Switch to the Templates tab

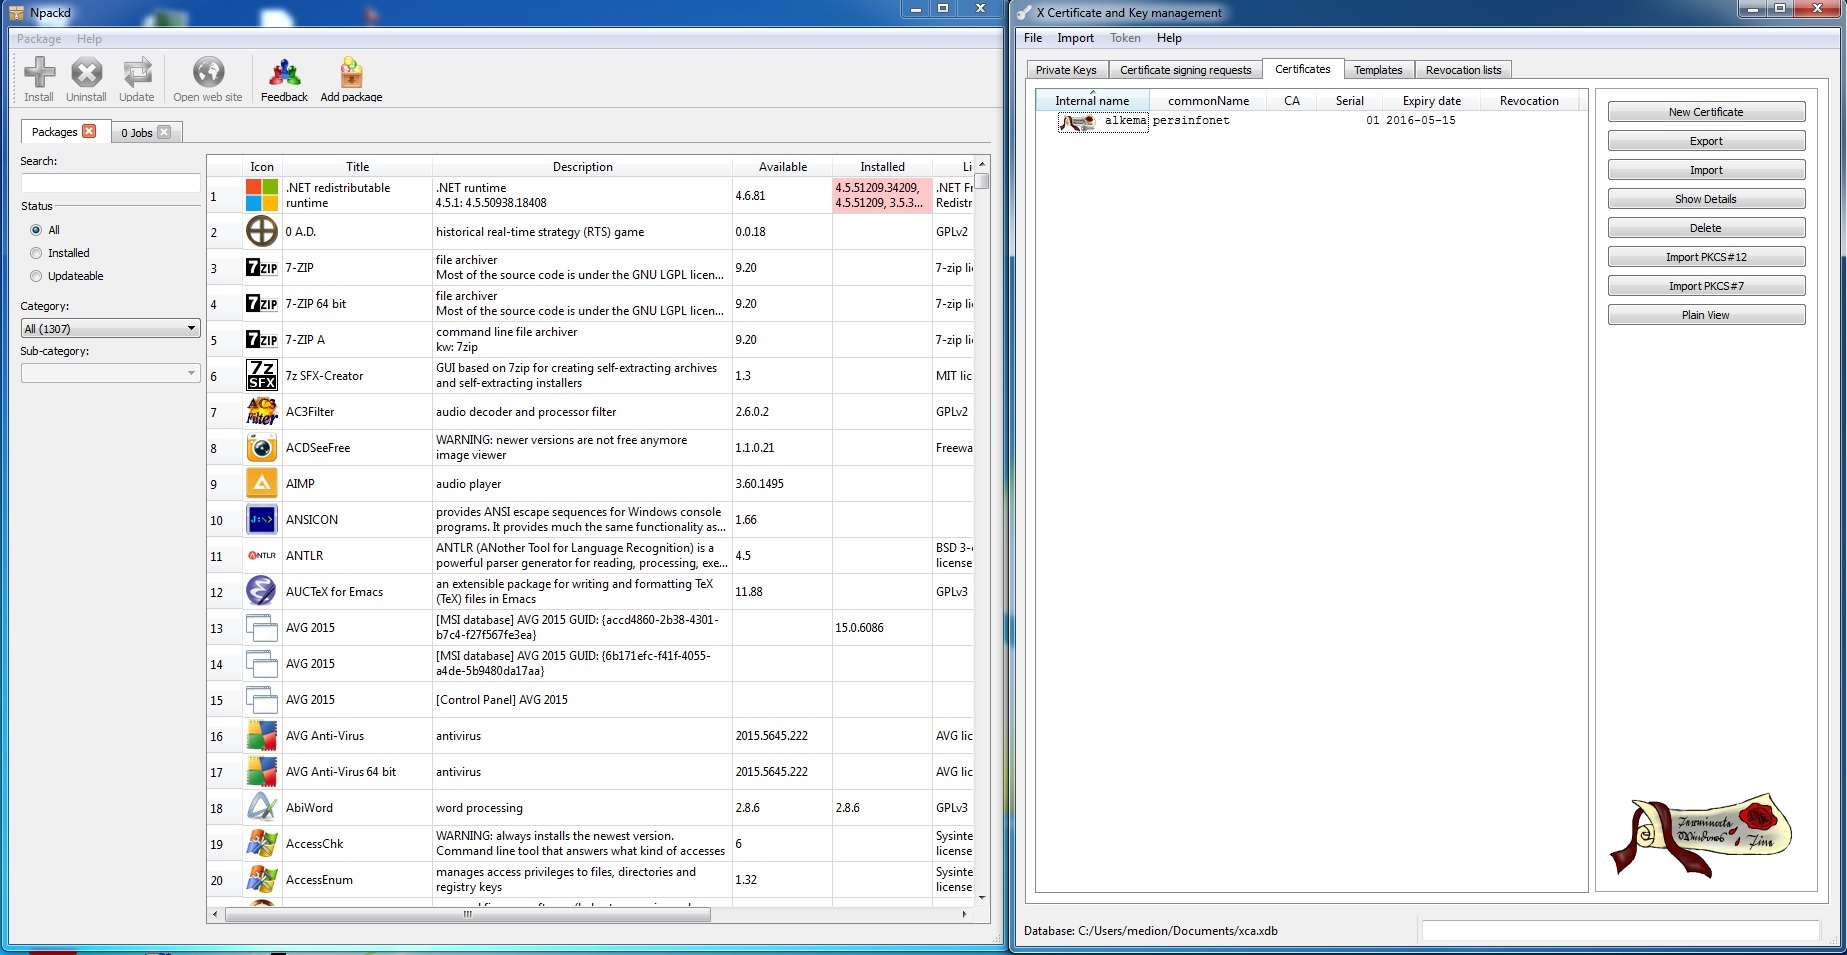coord(1378,70)
